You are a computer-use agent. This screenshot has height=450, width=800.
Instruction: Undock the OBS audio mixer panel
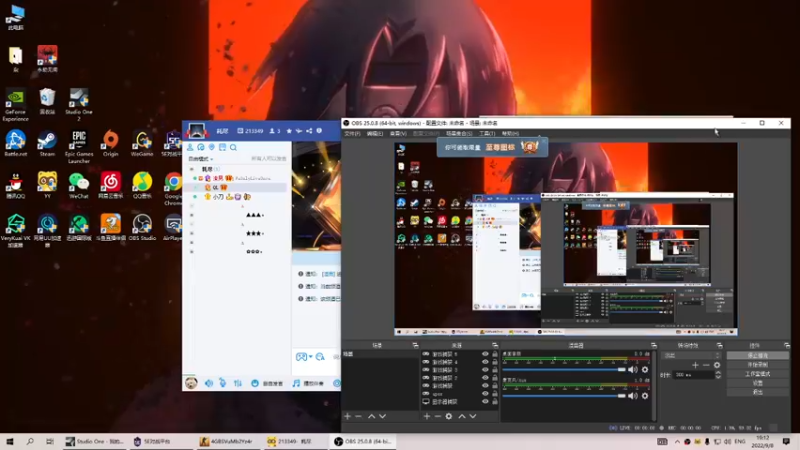654,345
